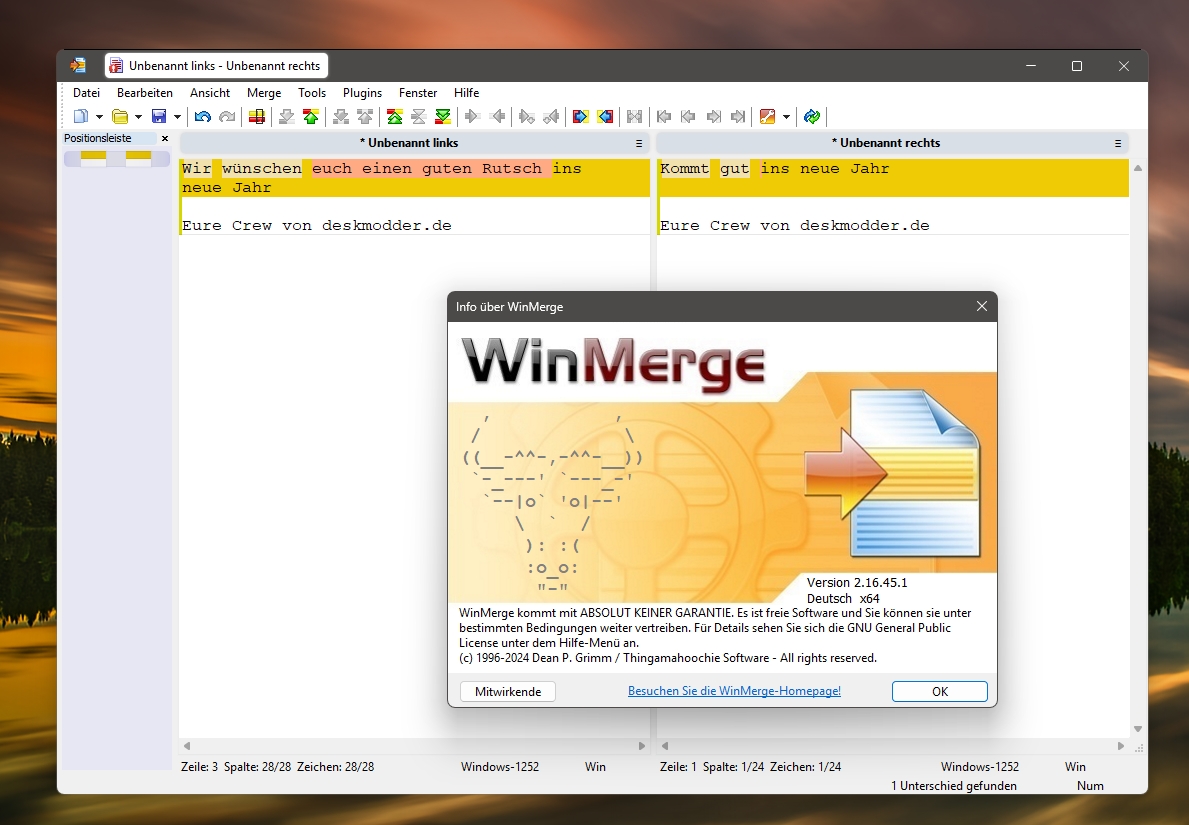The height and width of the screenshot is (825, 1189).
Task: Click 'Besuchen Sie die WinMerge-Homepage!' link
Action: [734, 691]
